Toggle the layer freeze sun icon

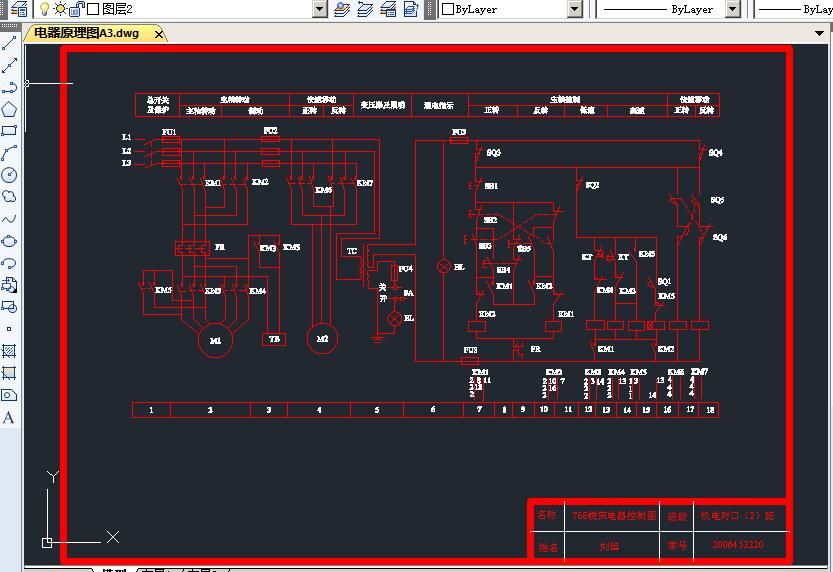coord(61,8)
